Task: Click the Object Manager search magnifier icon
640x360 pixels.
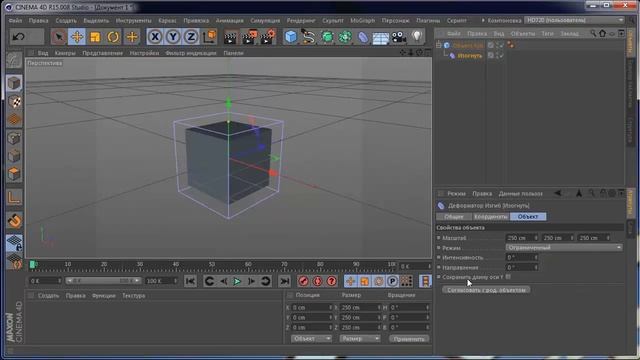Action: 593,33
